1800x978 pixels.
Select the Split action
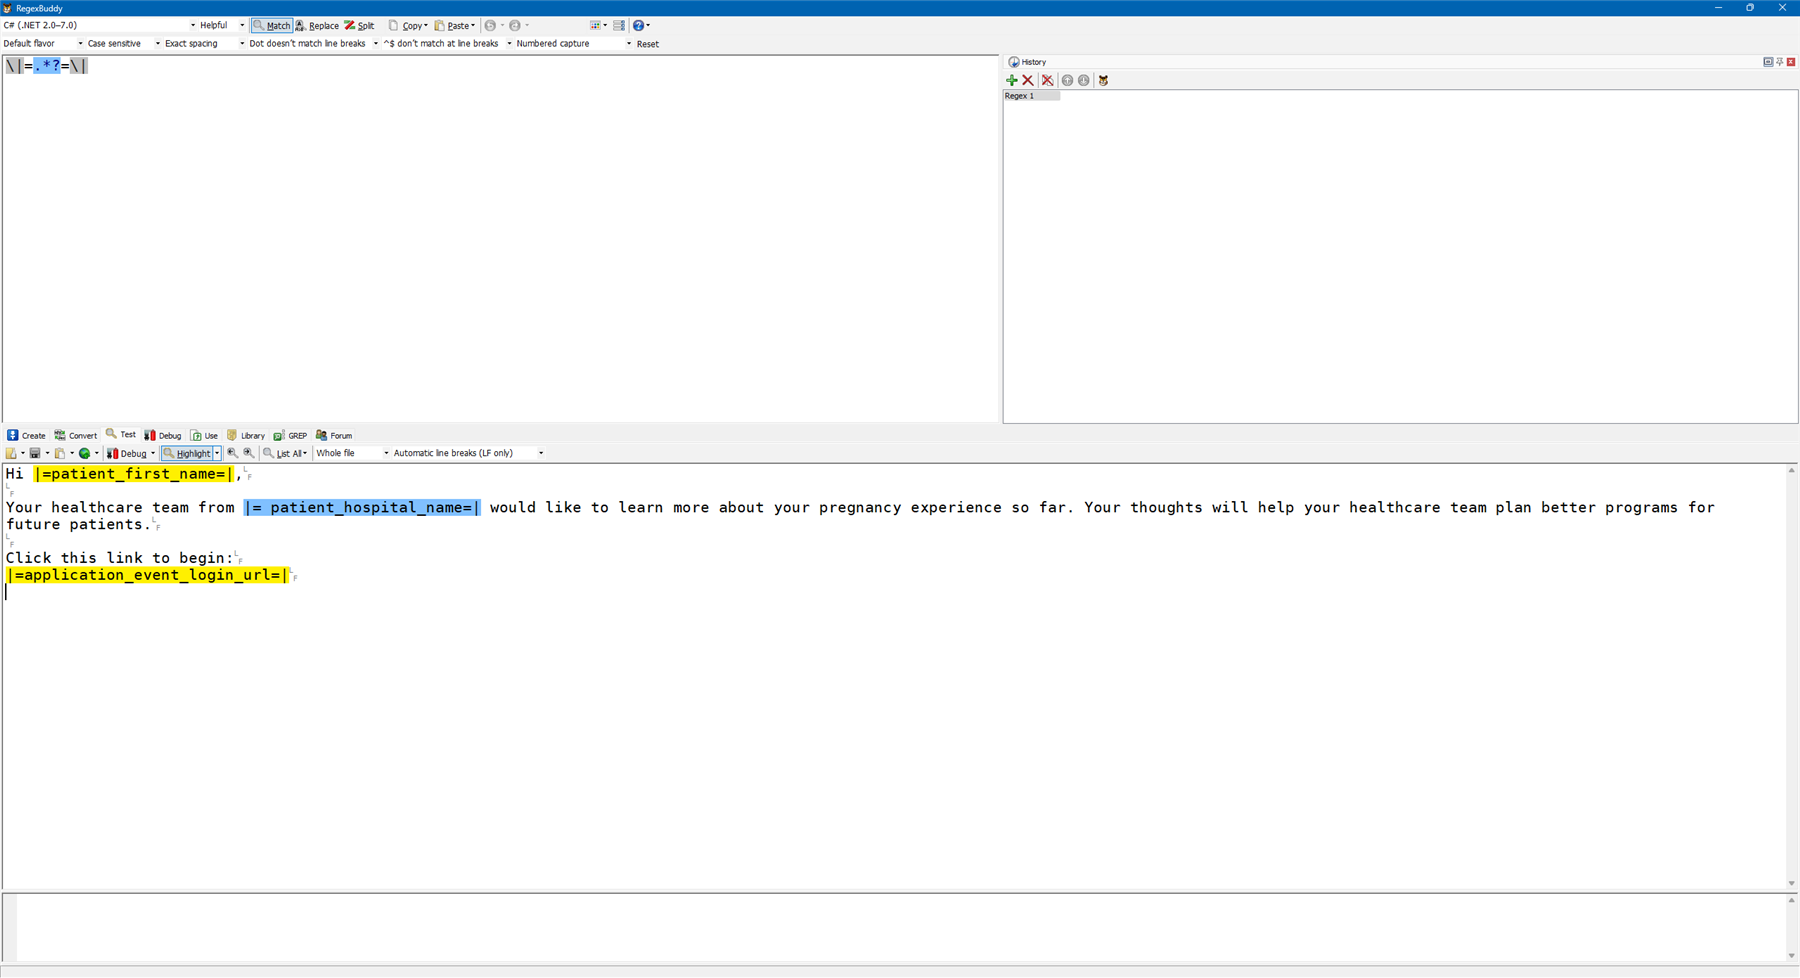(x=360, y=25)
